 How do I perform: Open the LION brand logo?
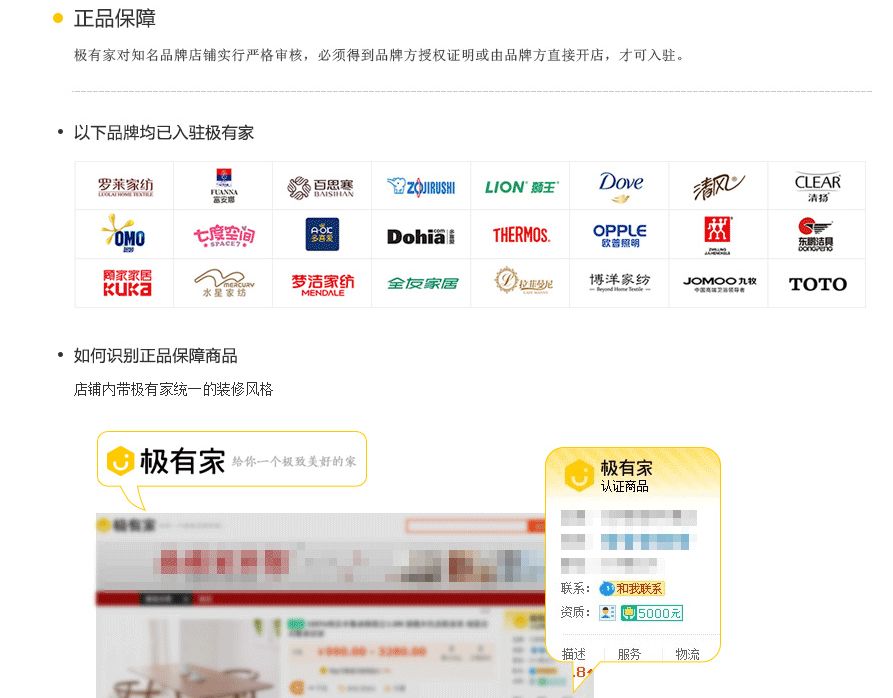click(521, 187)
